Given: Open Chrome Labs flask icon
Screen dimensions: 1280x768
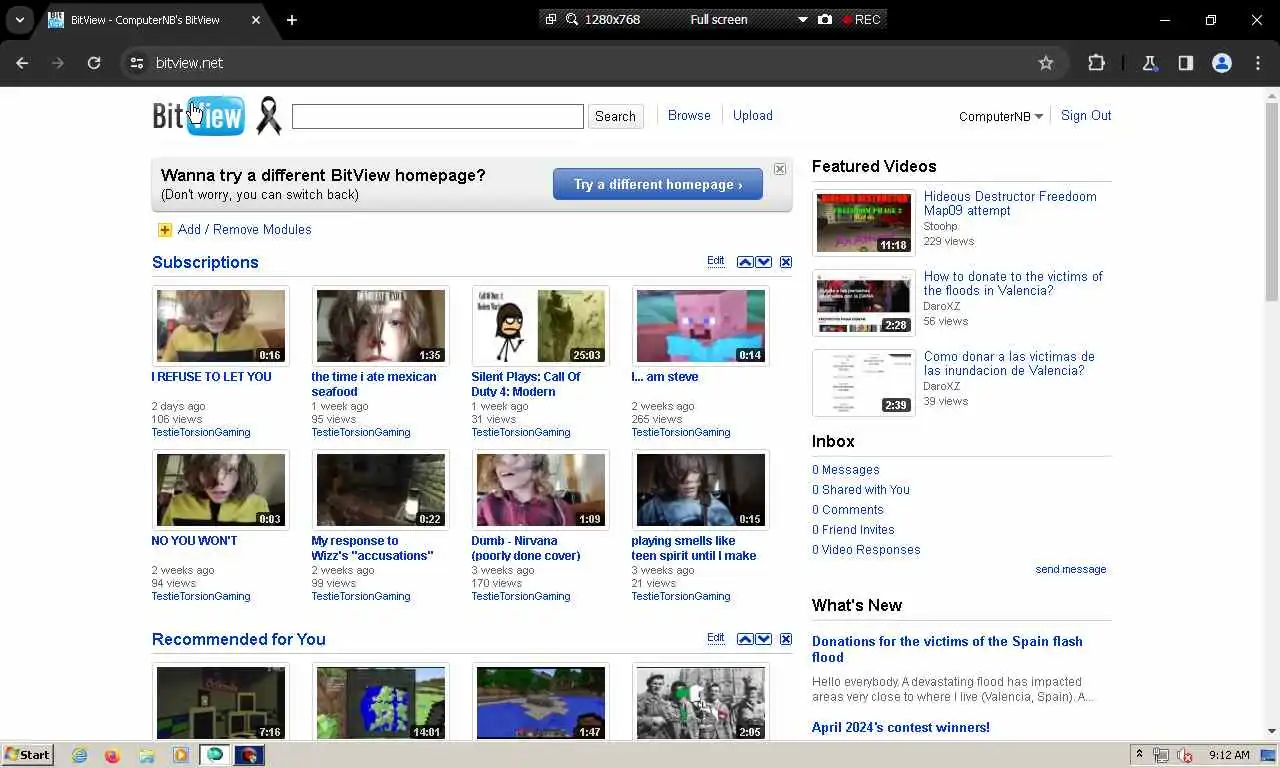Looking at the screenshot, I should (1149, 63).
